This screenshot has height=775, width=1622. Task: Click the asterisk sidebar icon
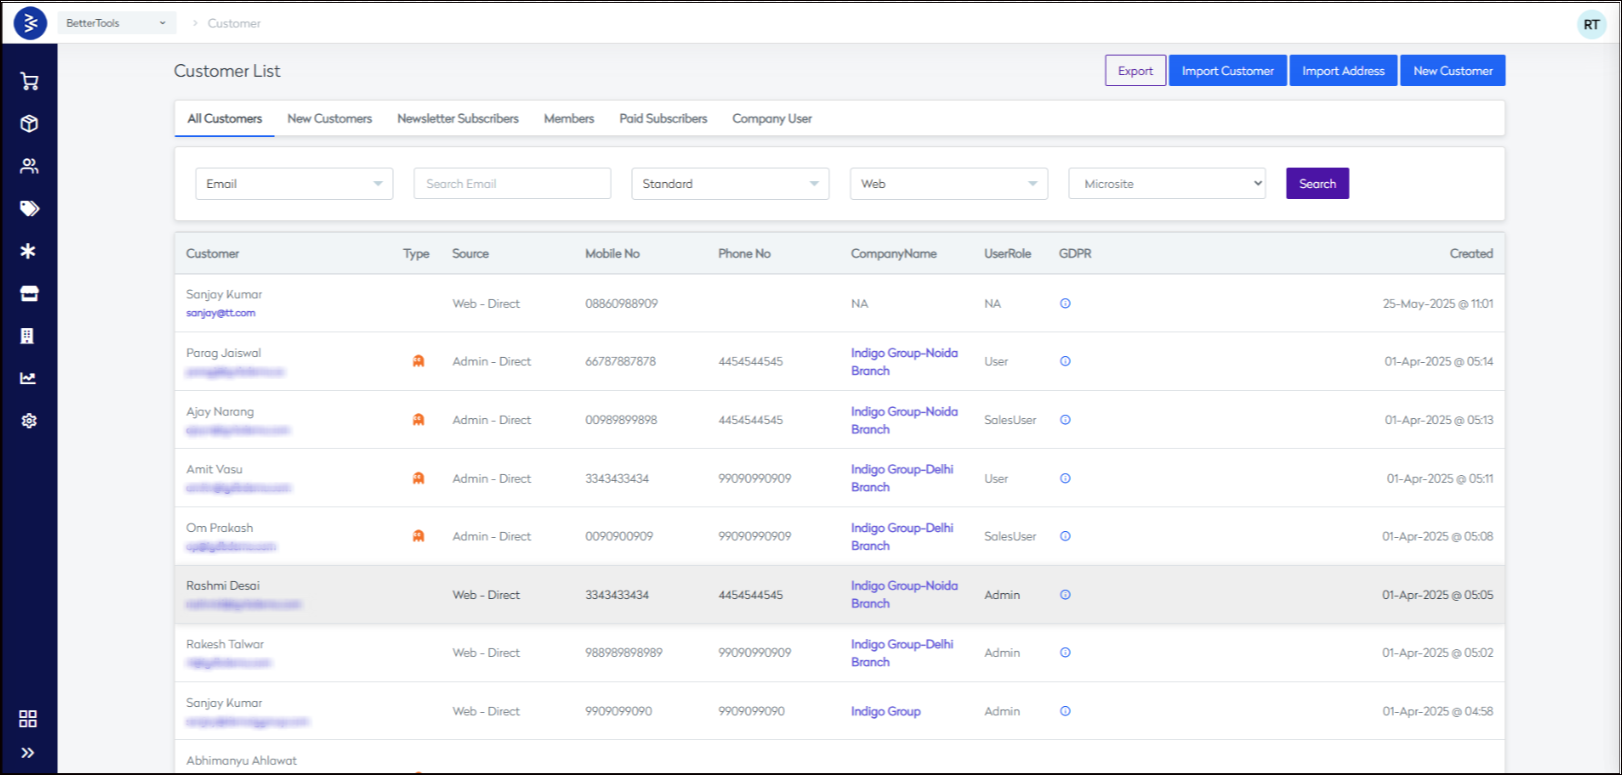29,251
